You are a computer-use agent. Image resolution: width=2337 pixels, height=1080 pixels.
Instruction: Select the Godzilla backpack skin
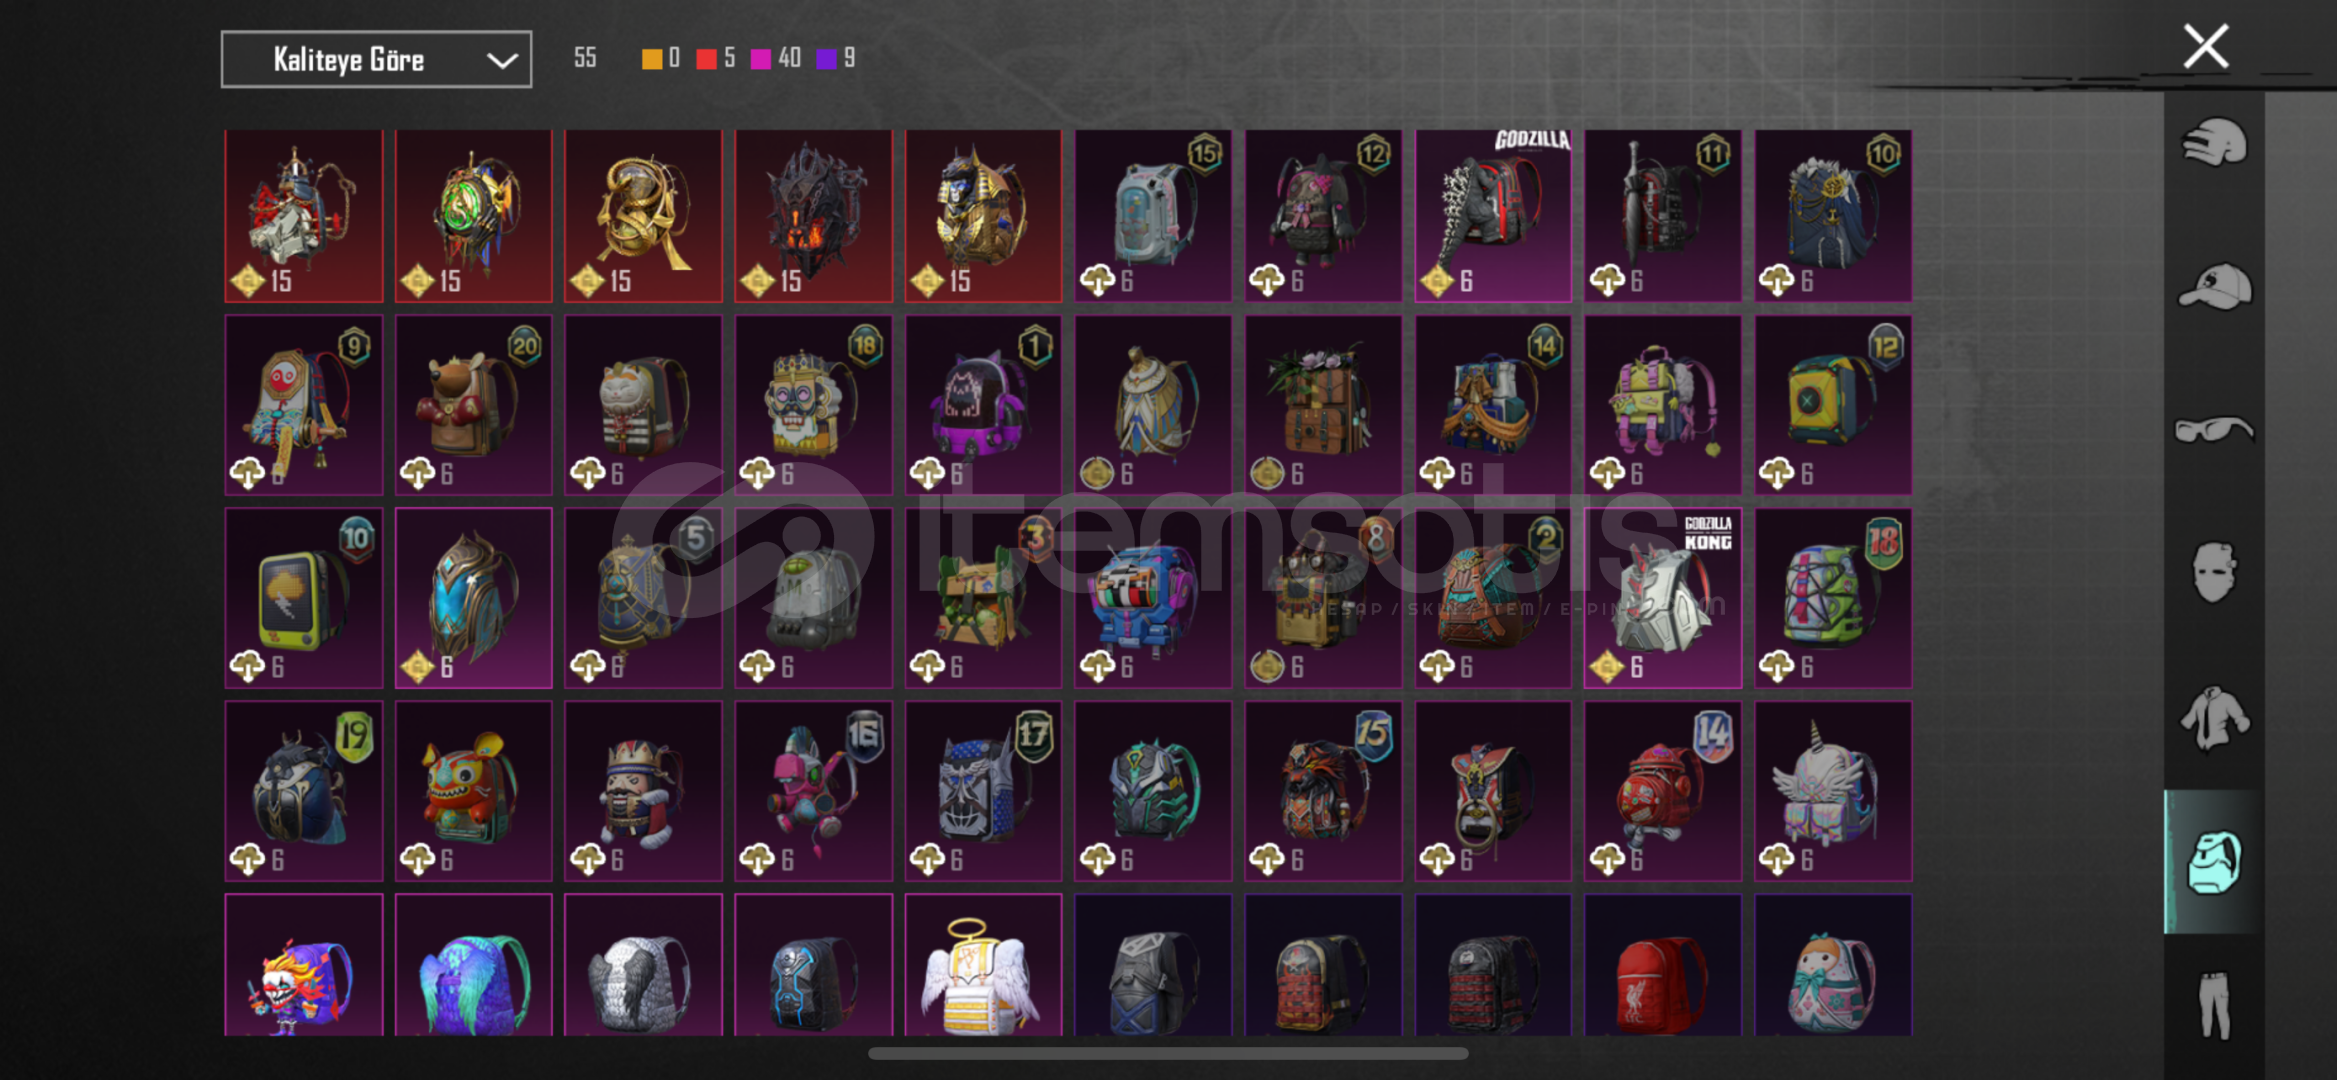point(1492,215)
